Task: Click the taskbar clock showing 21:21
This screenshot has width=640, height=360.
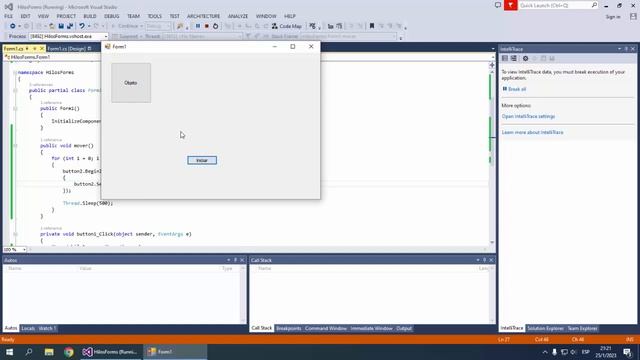Action: [x=606, y=352]
